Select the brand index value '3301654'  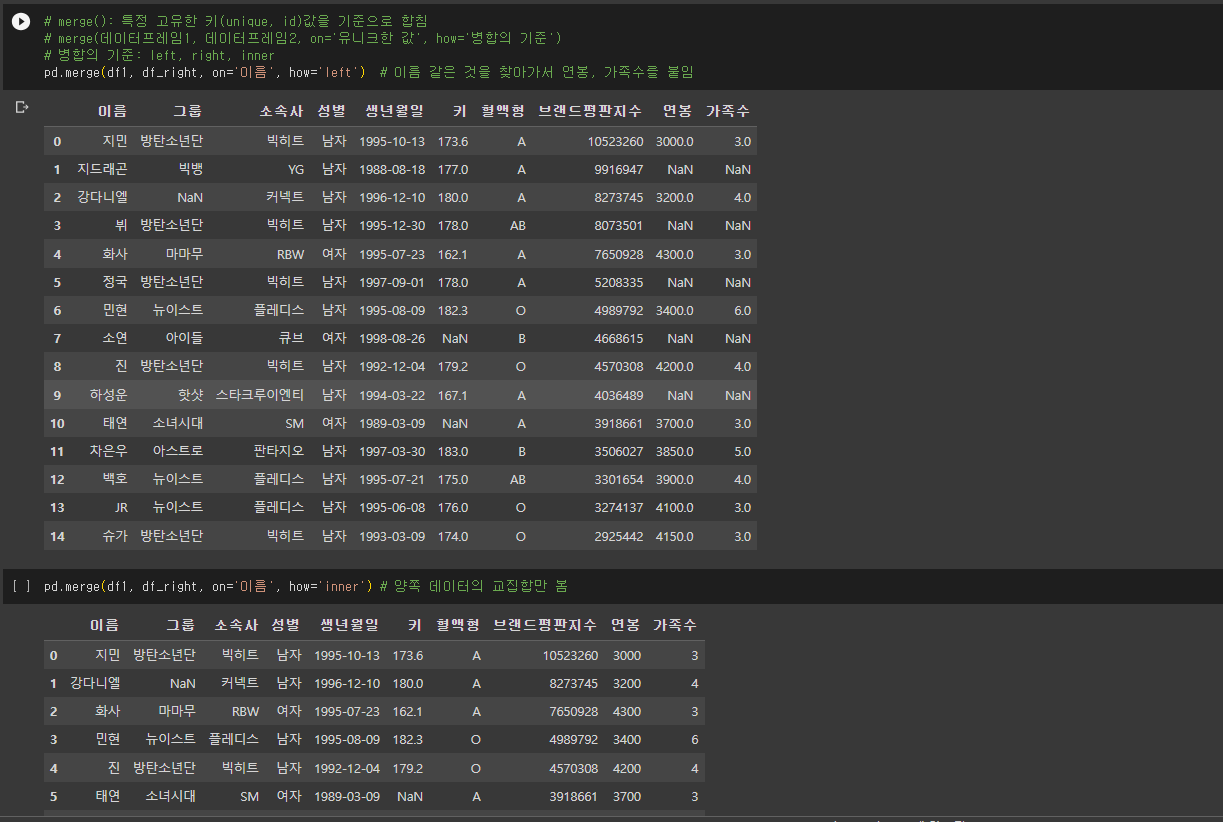pyautogui.click(x=619, y=479)
